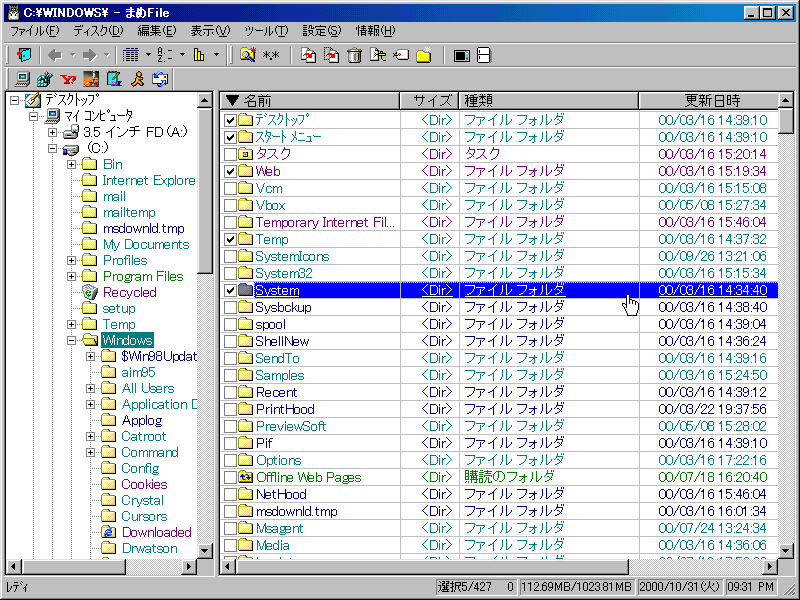Check the Sysbckup folder checkbox

point(230,307)
